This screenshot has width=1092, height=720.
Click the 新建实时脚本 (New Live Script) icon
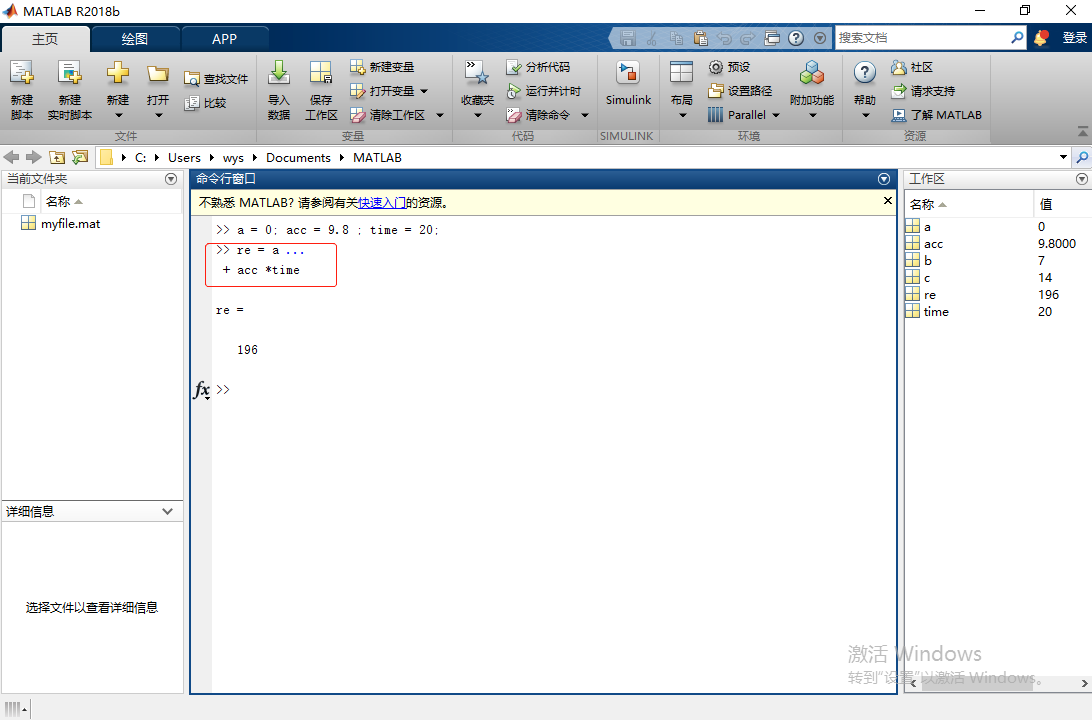coord(70,72)
